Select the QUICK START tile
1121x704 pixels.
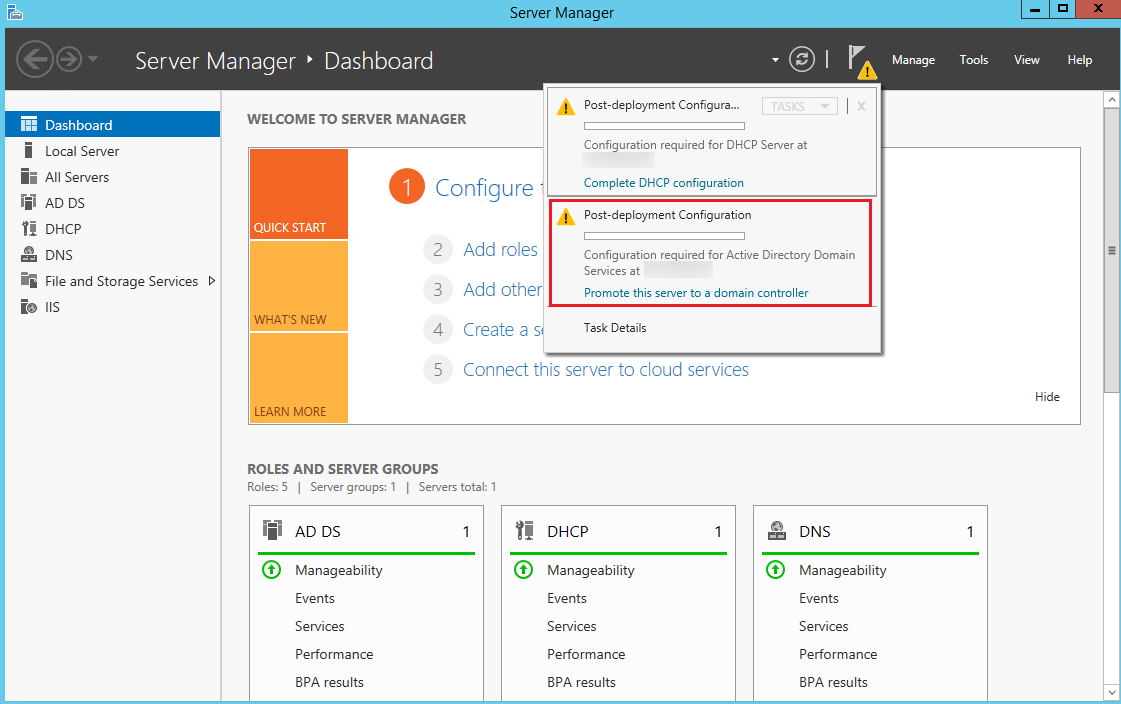[299, 194]
